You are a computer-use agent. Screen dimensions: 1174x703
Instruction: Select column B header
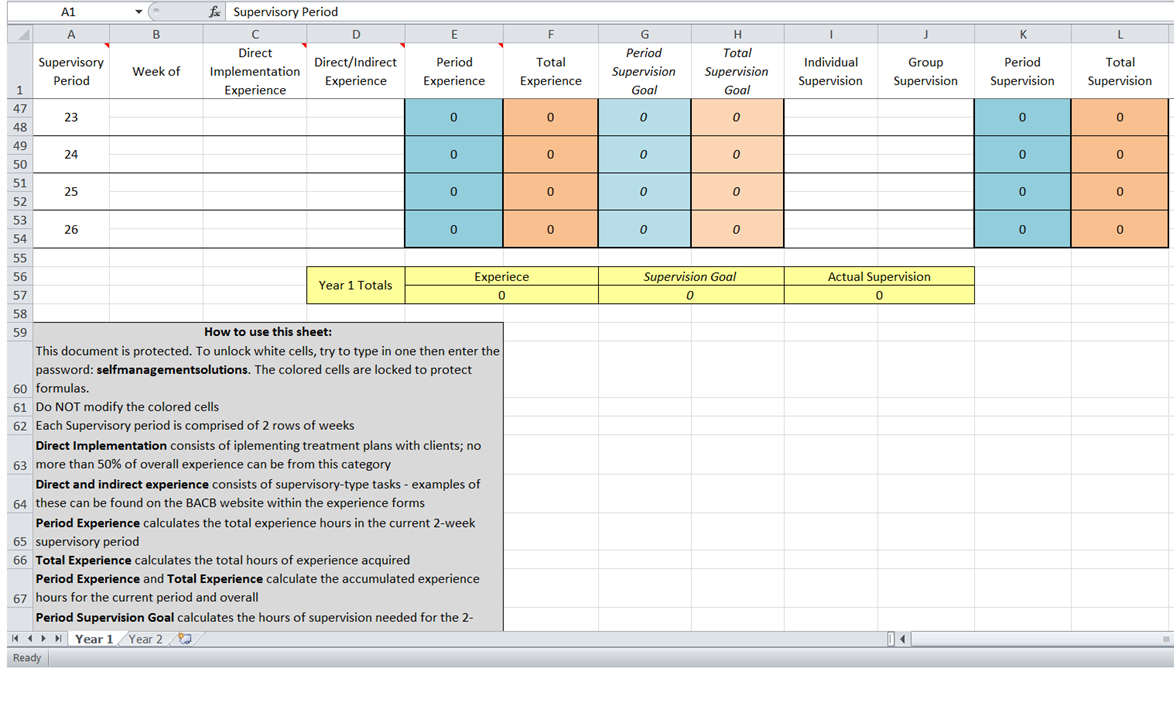pos(156,34)
